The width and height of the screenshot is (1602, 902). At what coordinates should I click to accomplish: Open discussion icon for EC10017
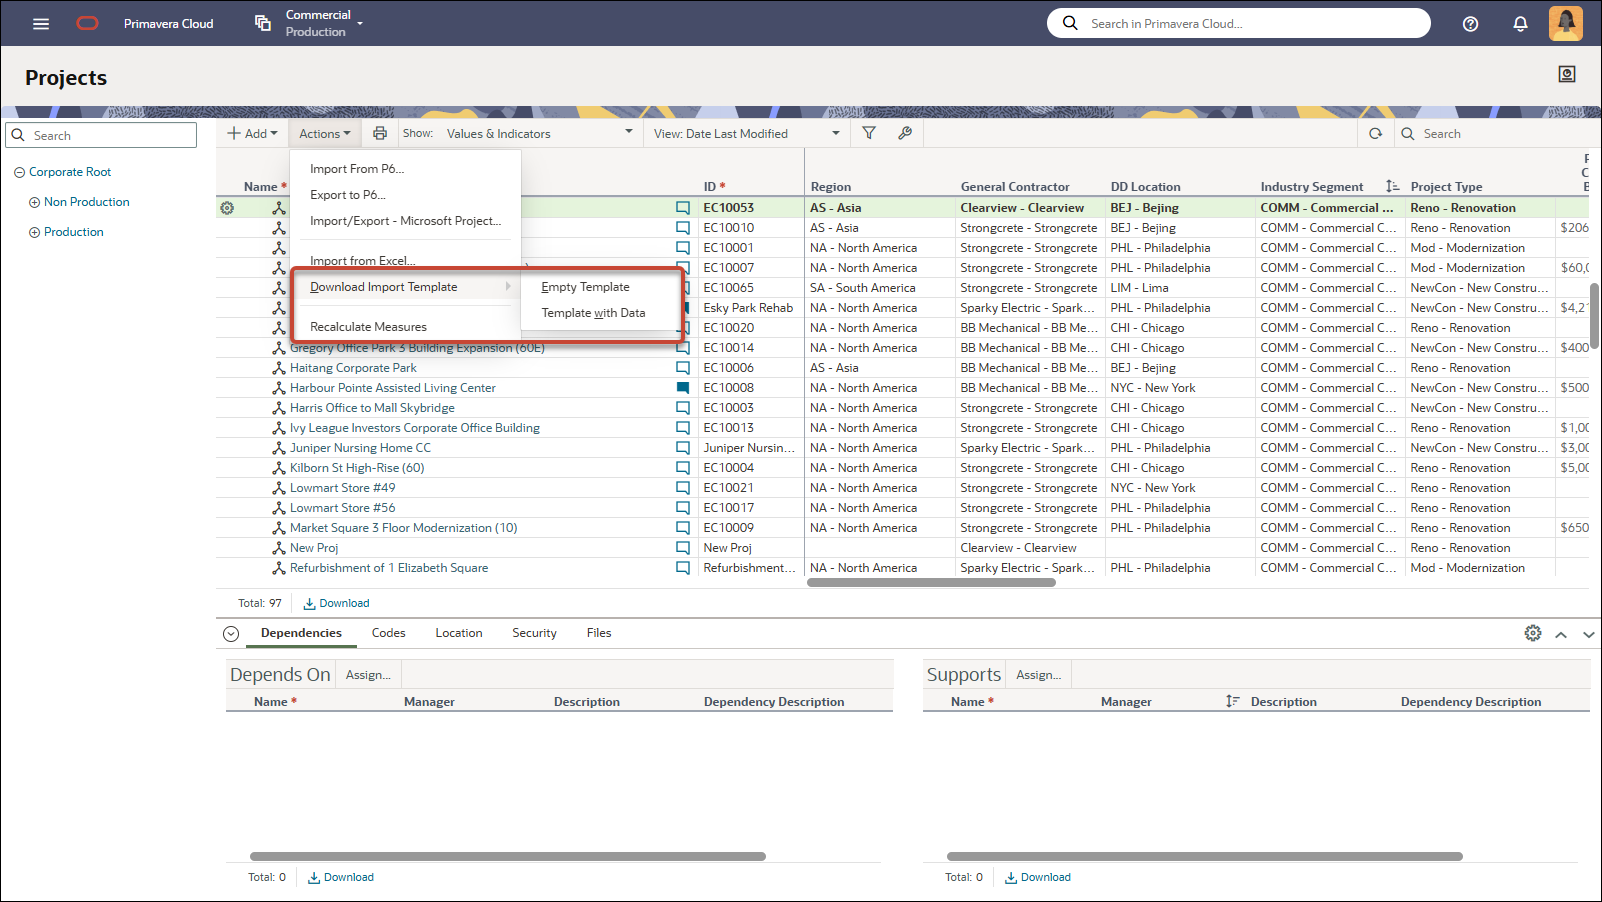pos(683,508)
